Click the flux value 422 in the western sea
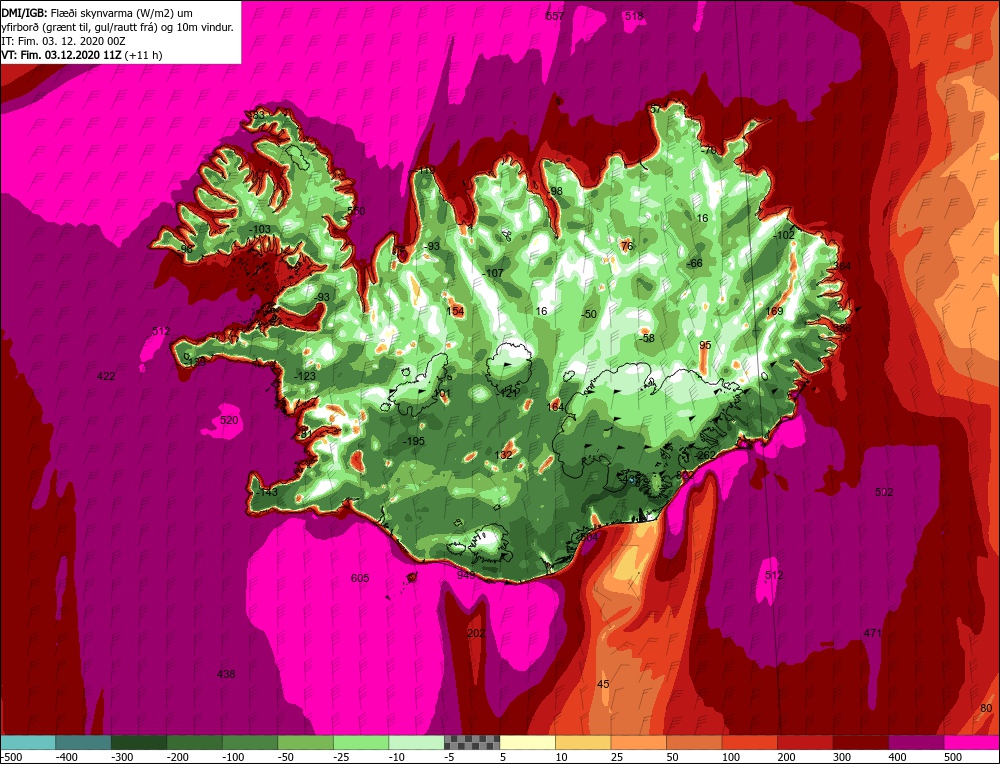 106,376
